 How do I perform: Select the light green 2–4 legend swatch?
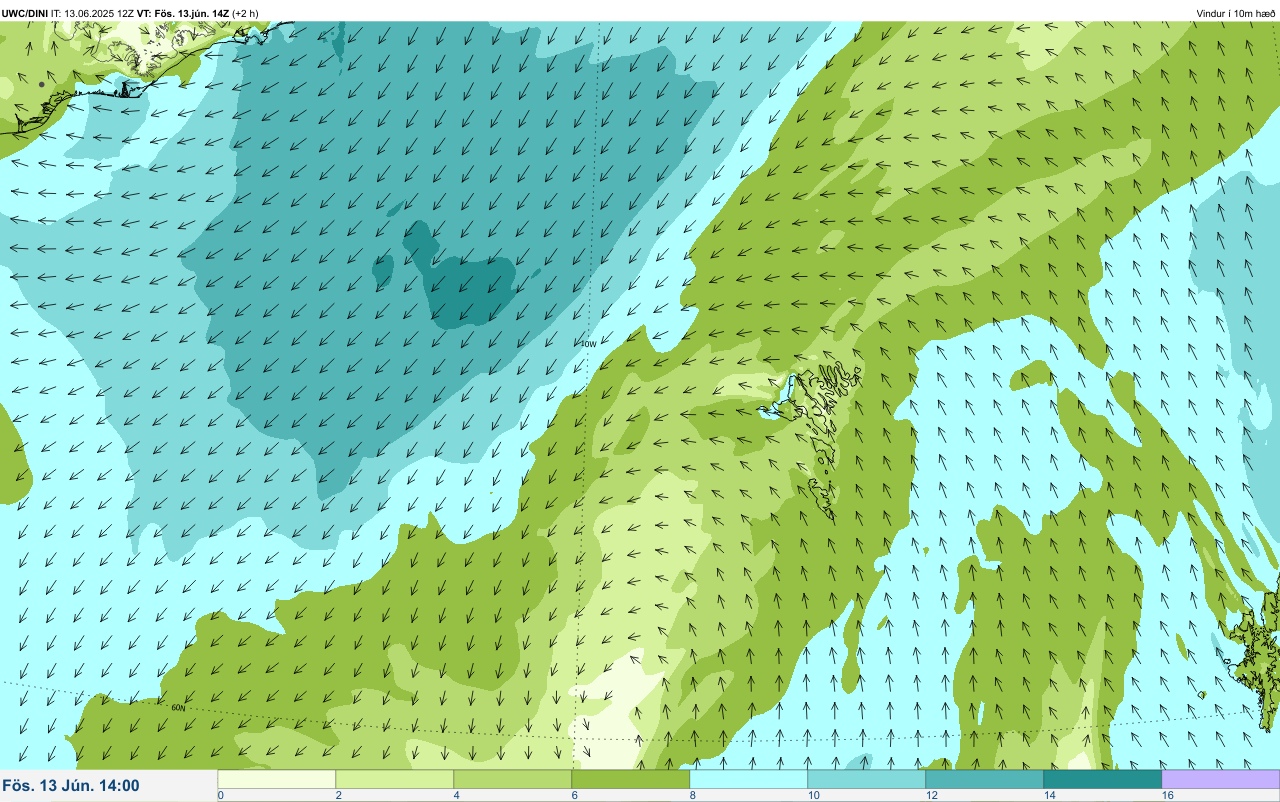click(x=395, y=779)
